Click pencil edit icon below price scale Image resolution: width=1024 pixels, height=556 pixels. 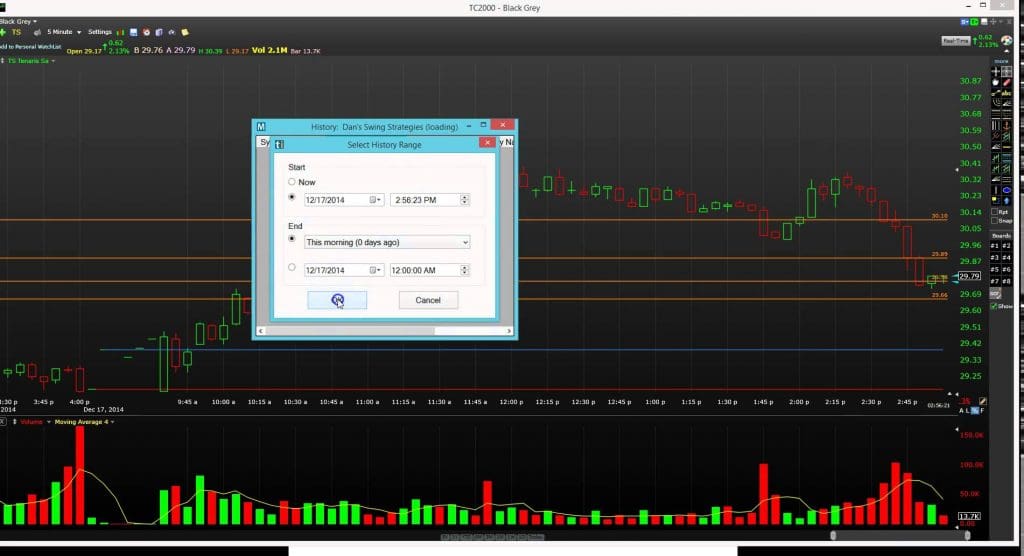(983, 401)
